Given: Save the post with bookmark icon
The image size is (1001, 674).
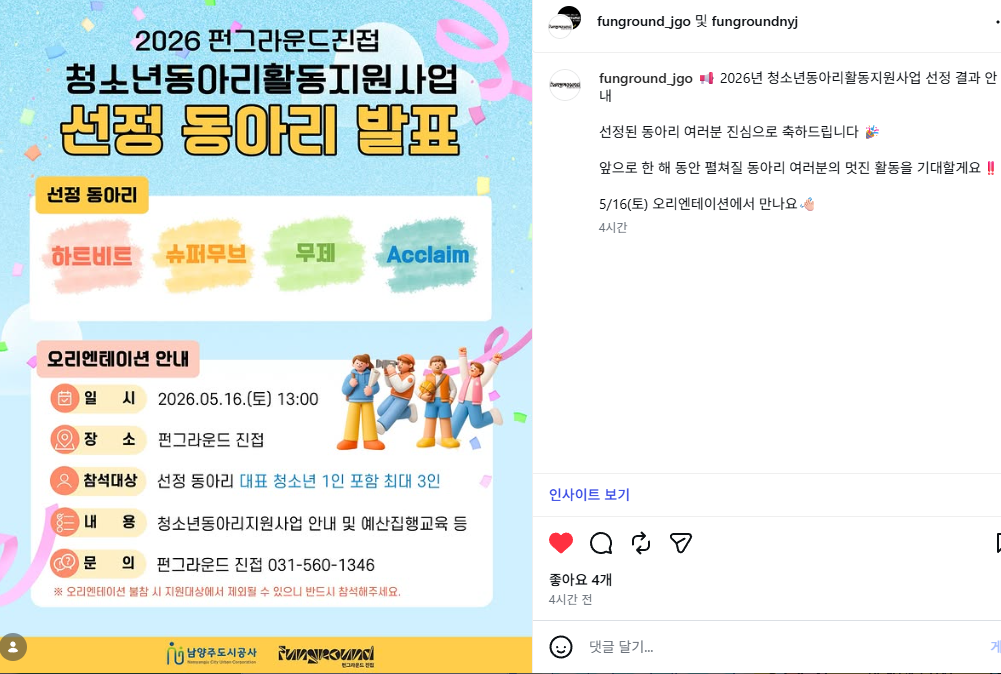Looking at the screenshot, I should 998,543.
